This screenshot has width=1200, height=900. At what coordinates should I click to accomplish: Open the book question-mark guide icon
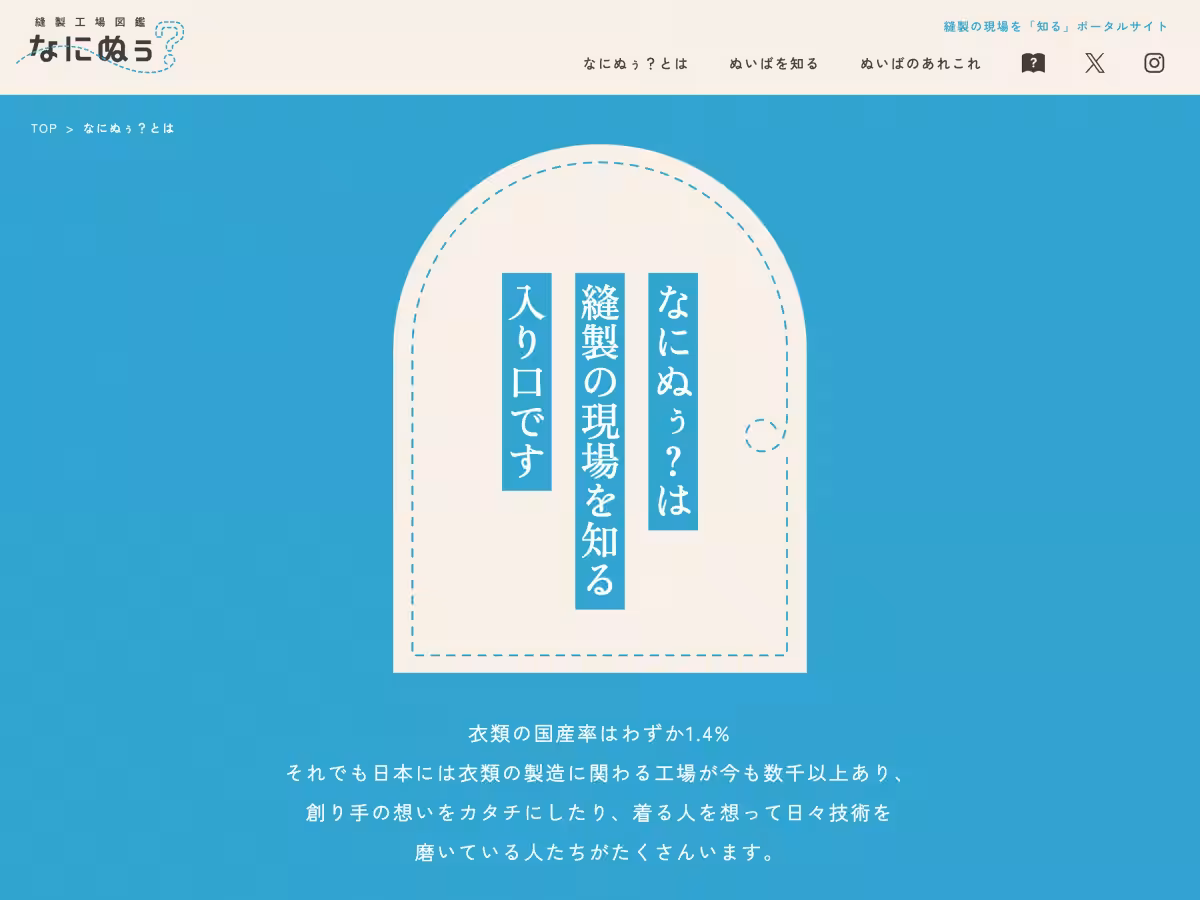1033,63
